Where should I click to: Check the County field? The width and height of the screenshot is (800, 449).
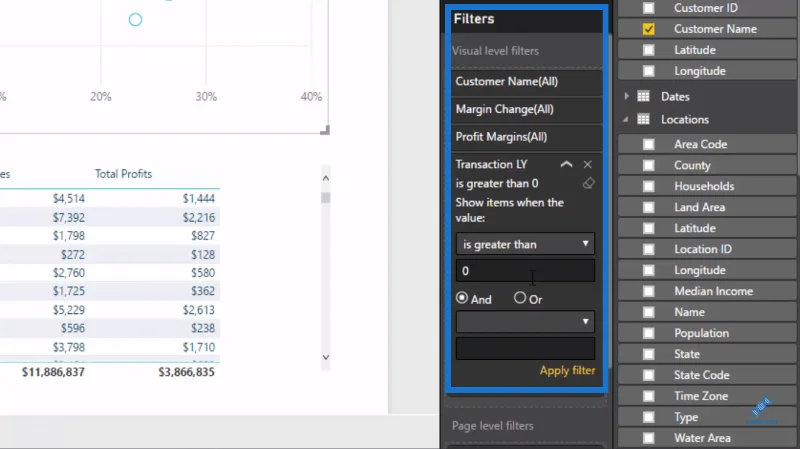point(648,165)
